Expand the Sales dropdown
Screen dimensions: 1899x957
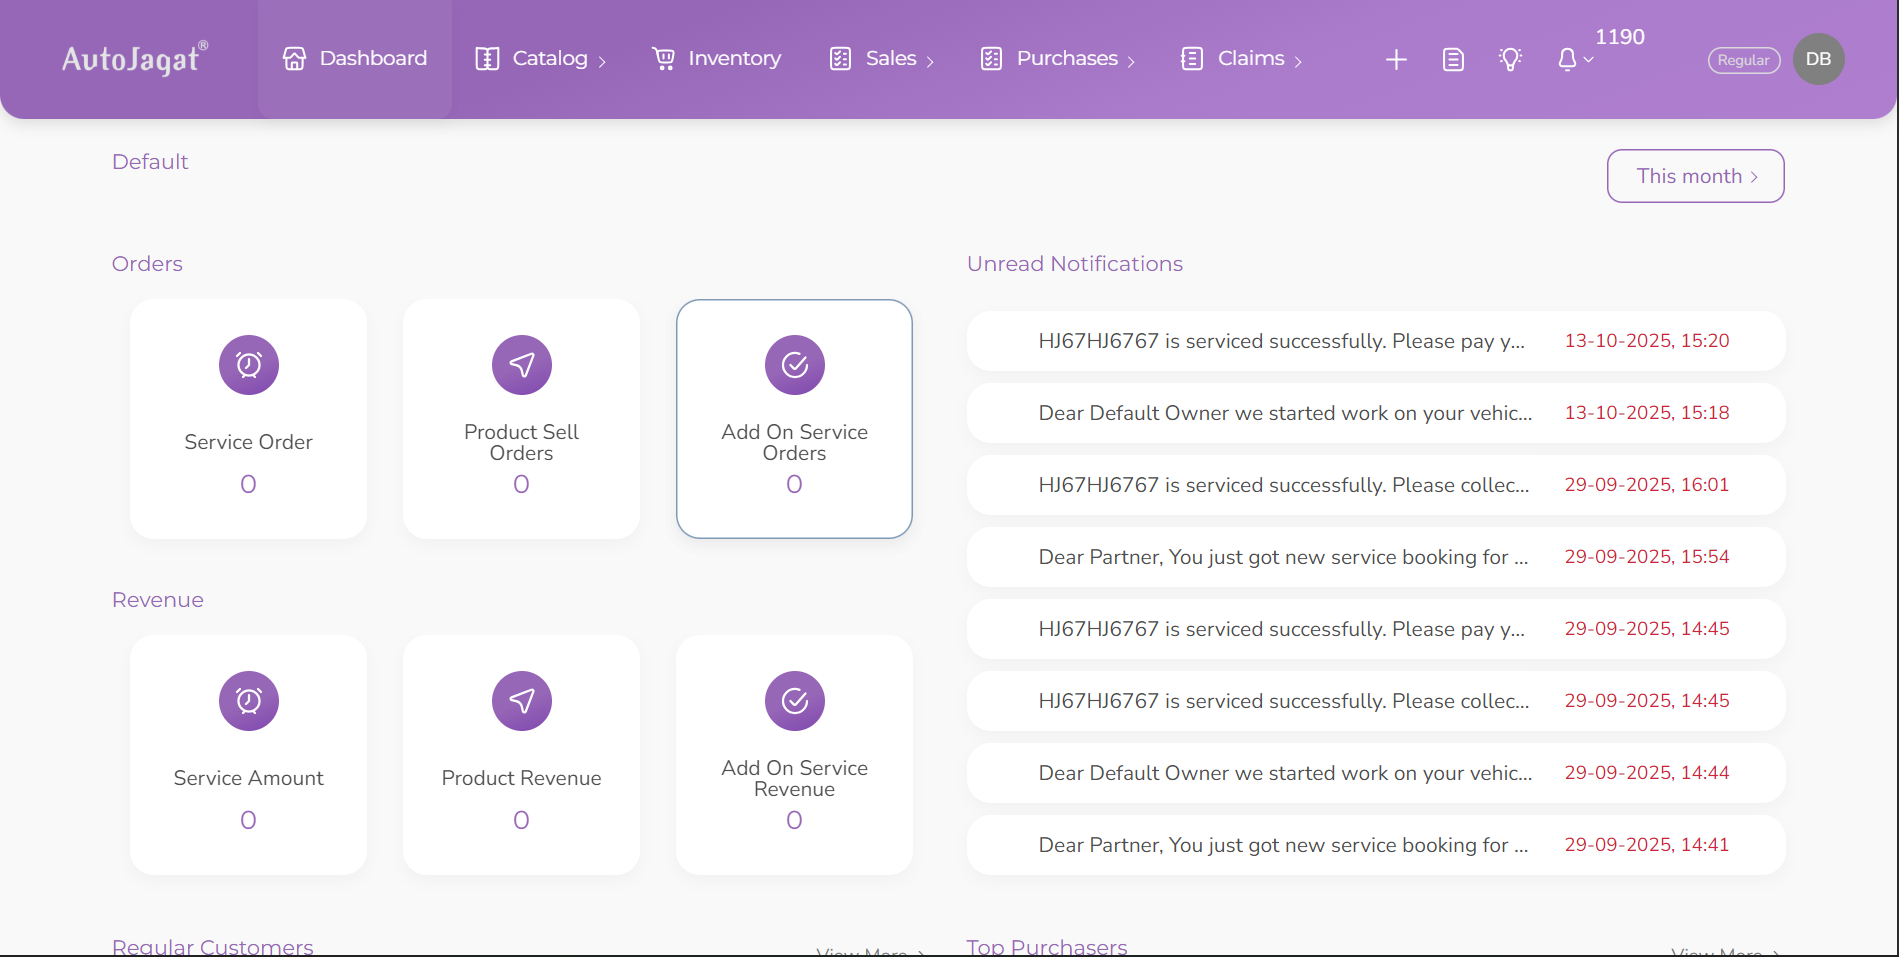tap(891, 58)
